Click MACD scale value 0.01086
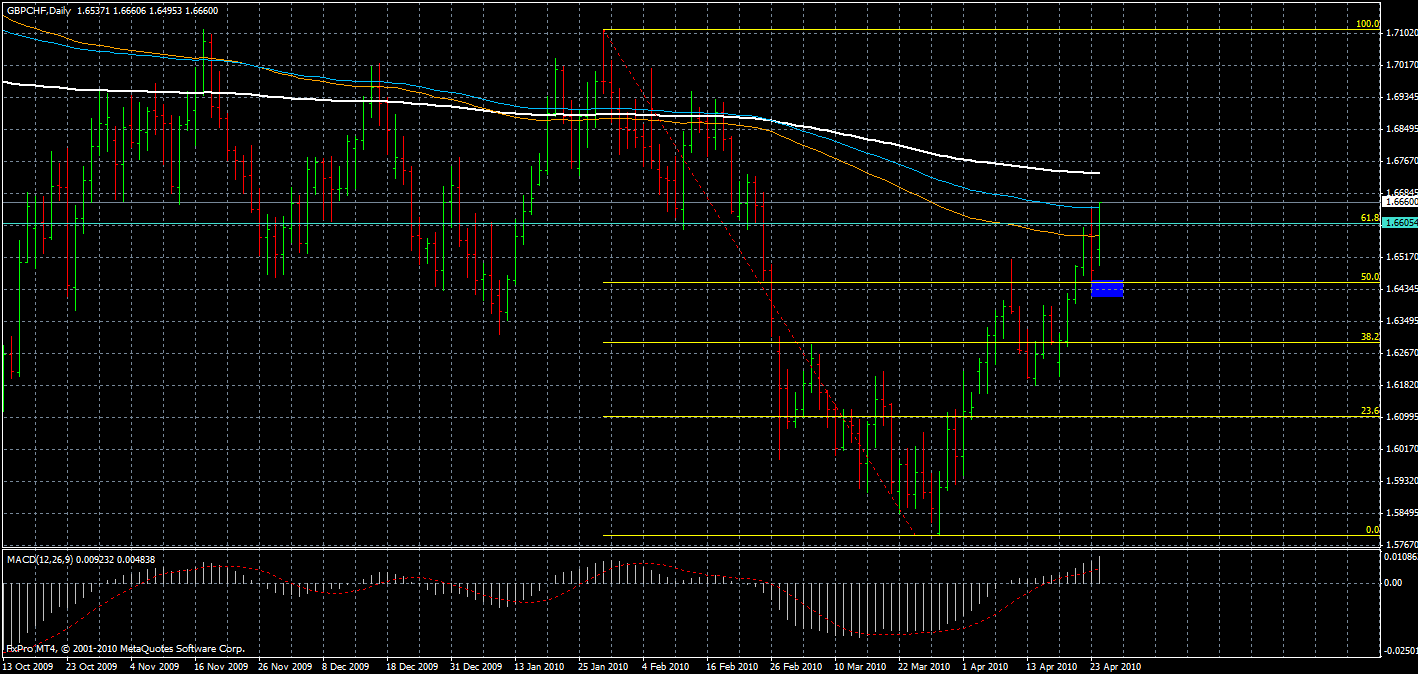The width and height of the screenshot is (1418, 674). (1401, 555)
